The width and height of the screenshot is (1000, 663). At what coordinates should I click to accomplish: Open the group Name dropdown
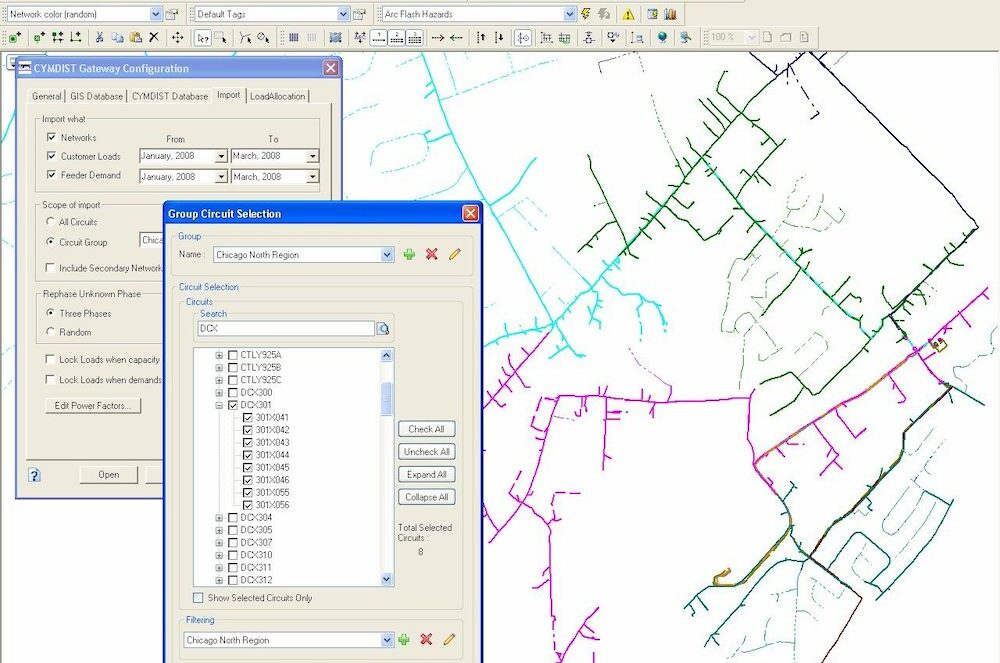(387, 254)
